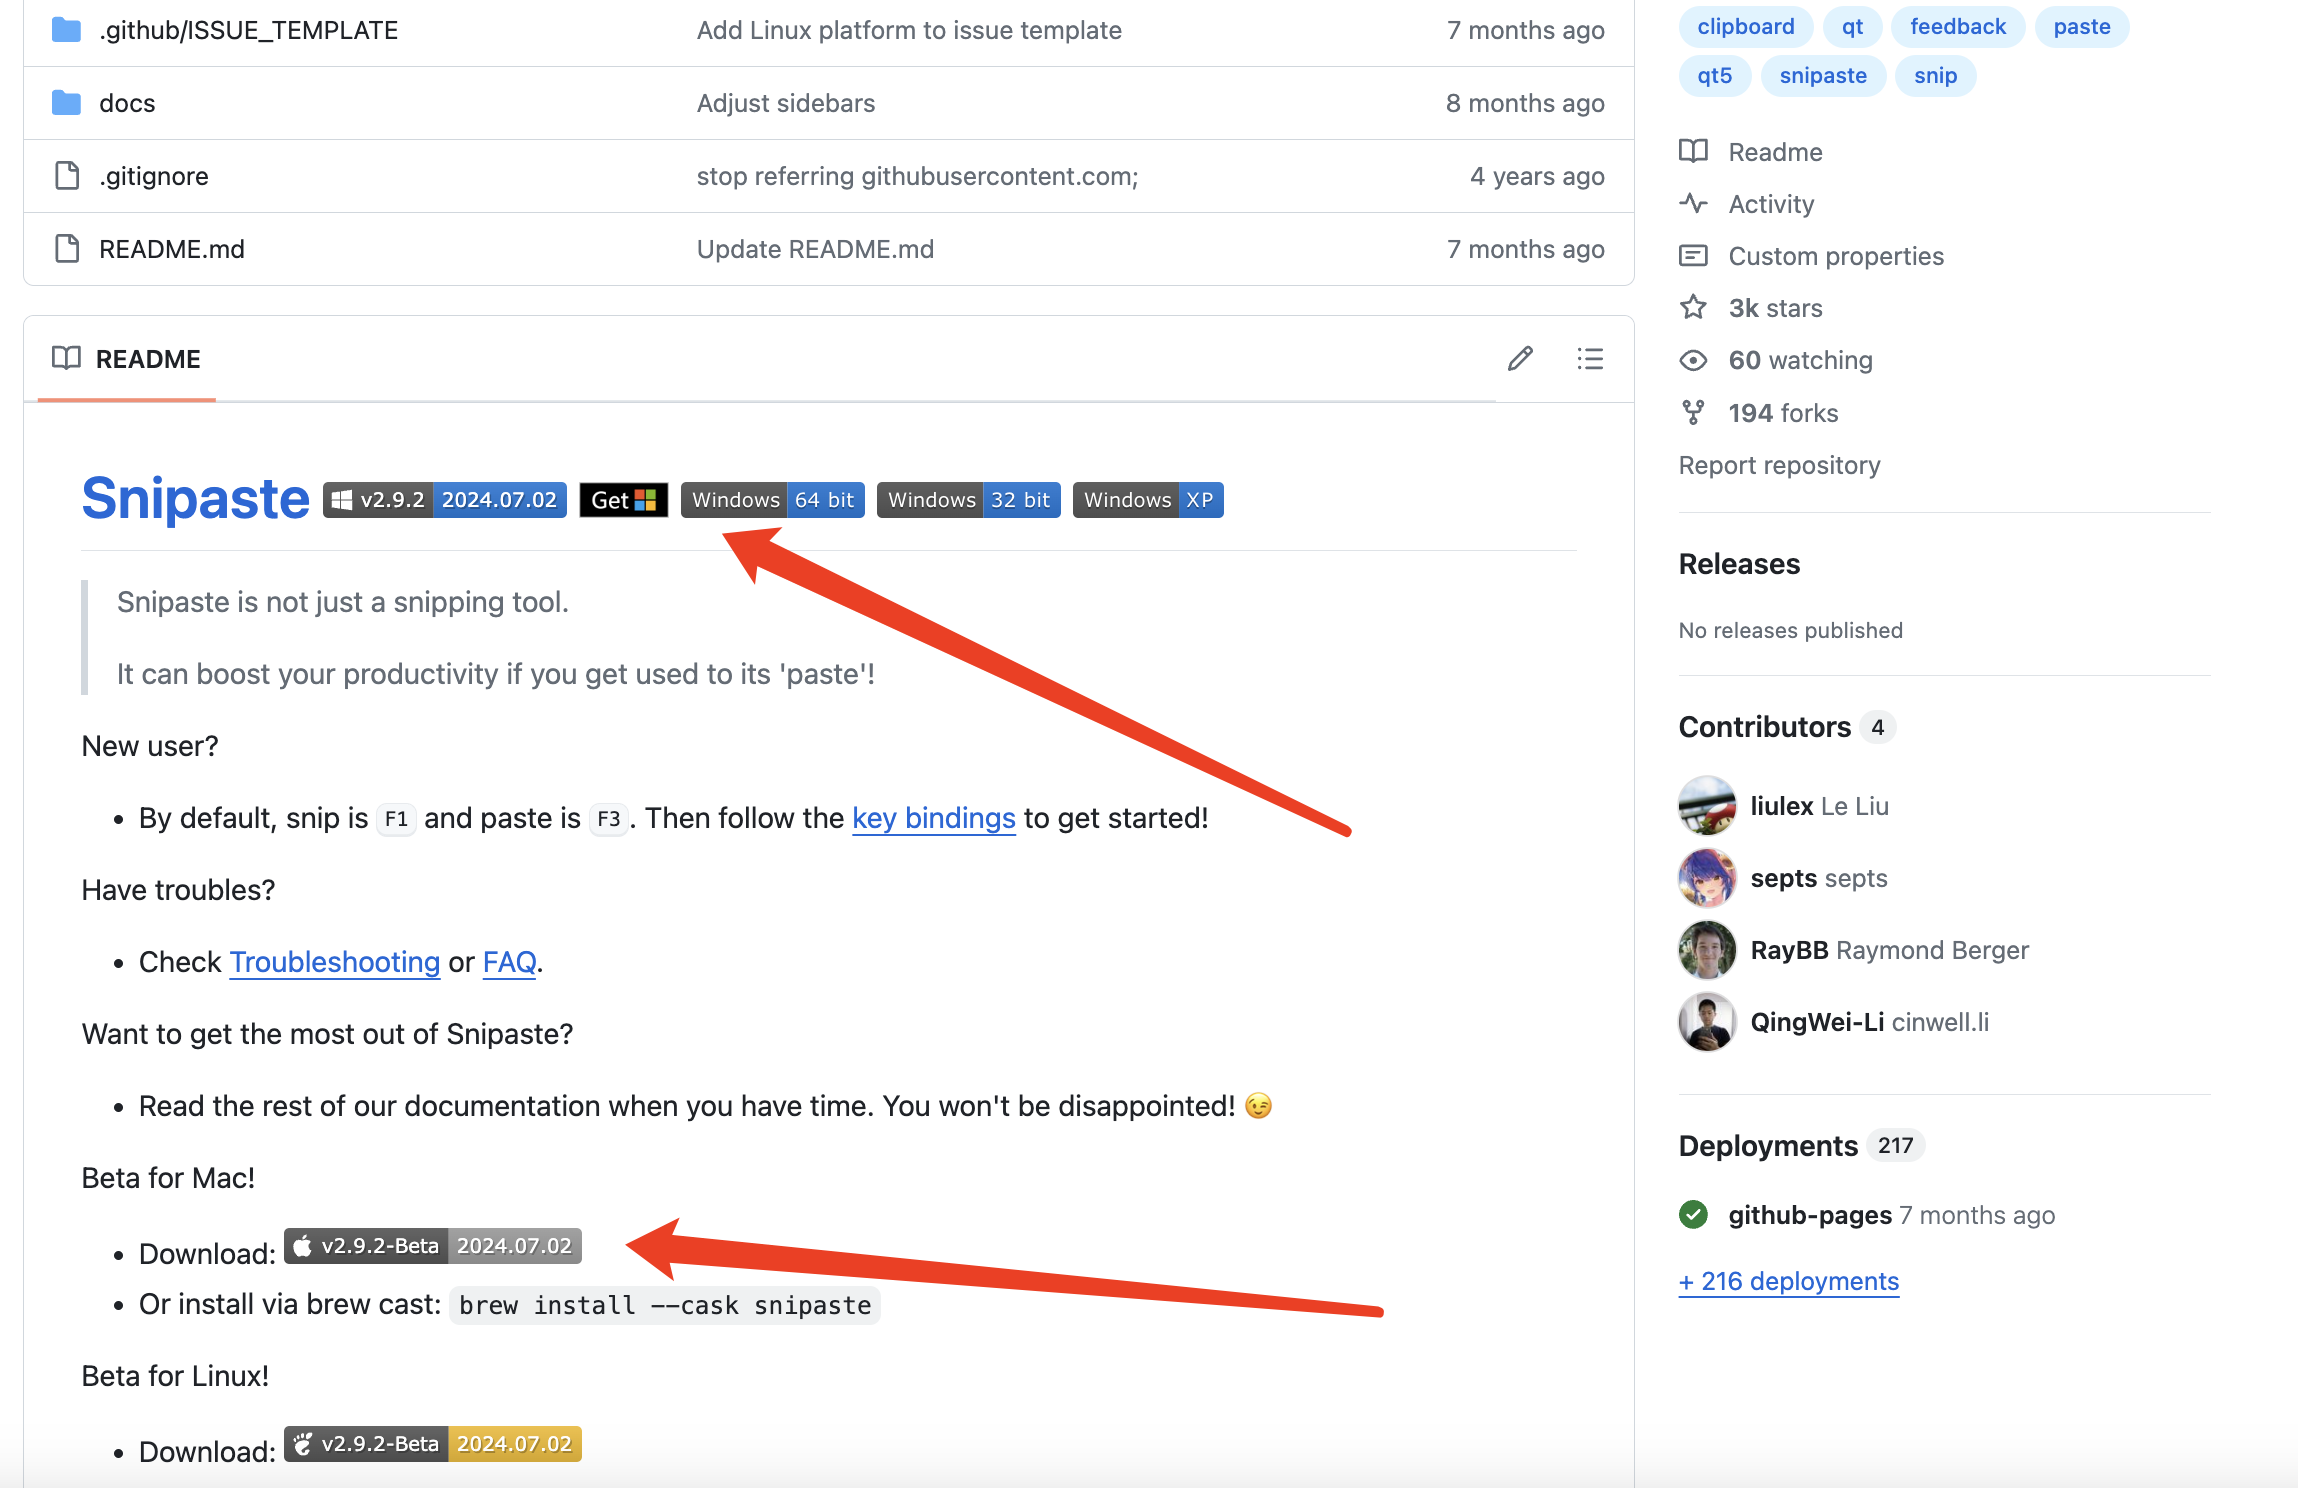Click the Windows 64 bit download badge
The image size is (2298, 1488).
[x=772, y=500]
